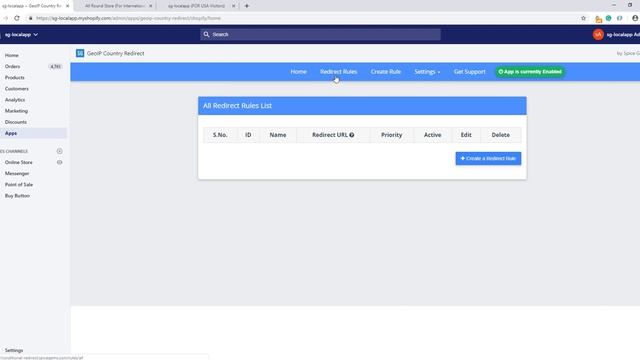Screen dimensions: 640x360
Task: Expand the Settings dropdown in app navbar
Action: click(427, 72)
